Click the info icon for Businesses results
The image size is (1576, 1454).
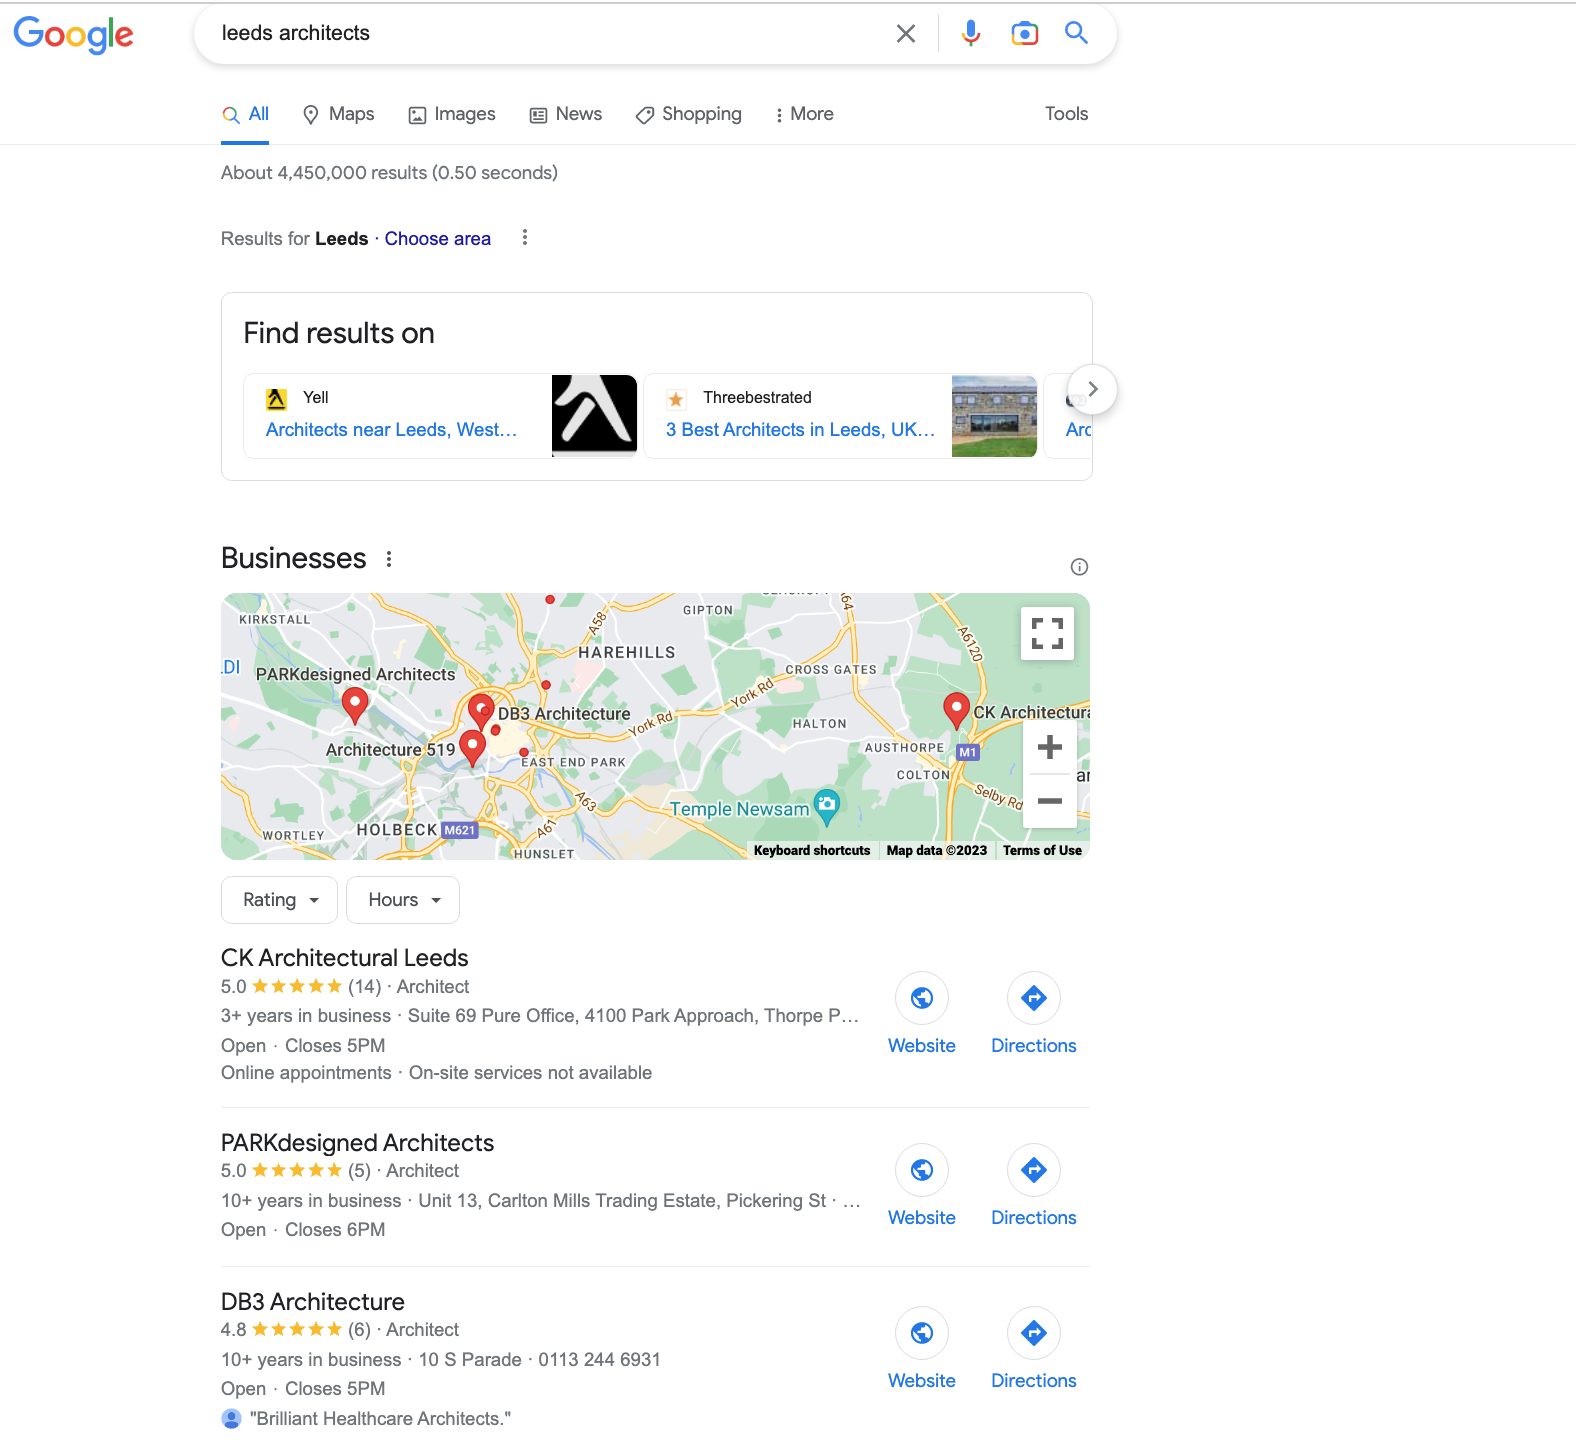click(x=1079, y=567)
